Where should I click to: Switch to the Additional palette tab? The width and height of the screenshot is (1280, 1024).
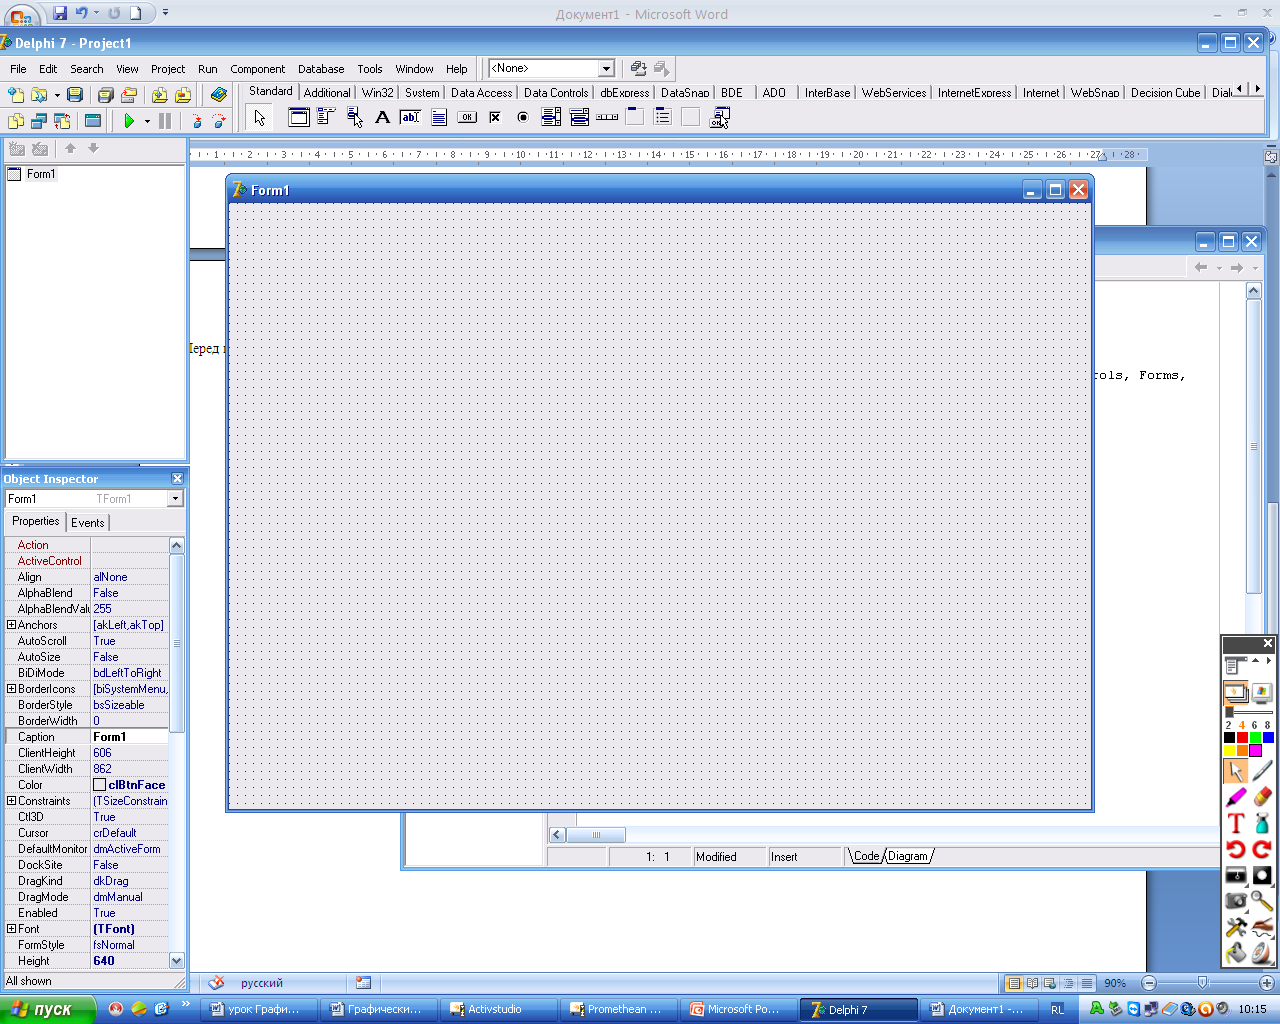click(x=327, y=93)
